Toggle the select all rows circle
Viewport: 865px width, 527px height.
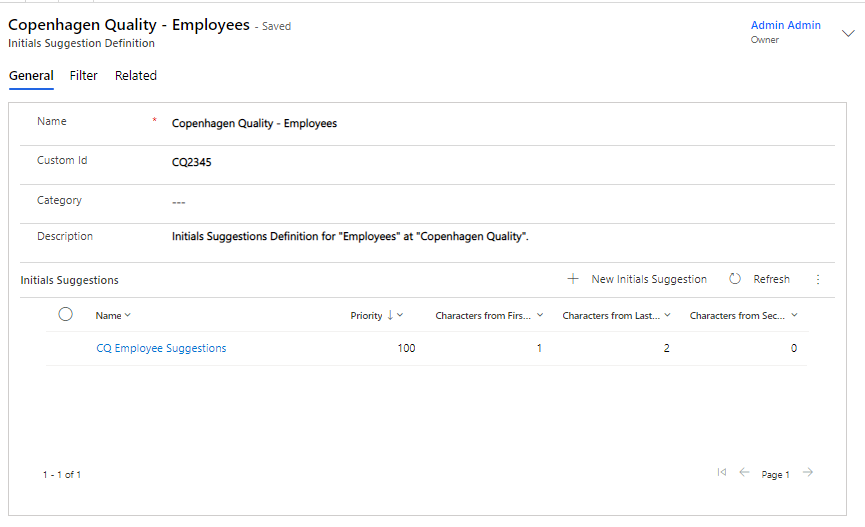tap(66, 315)
